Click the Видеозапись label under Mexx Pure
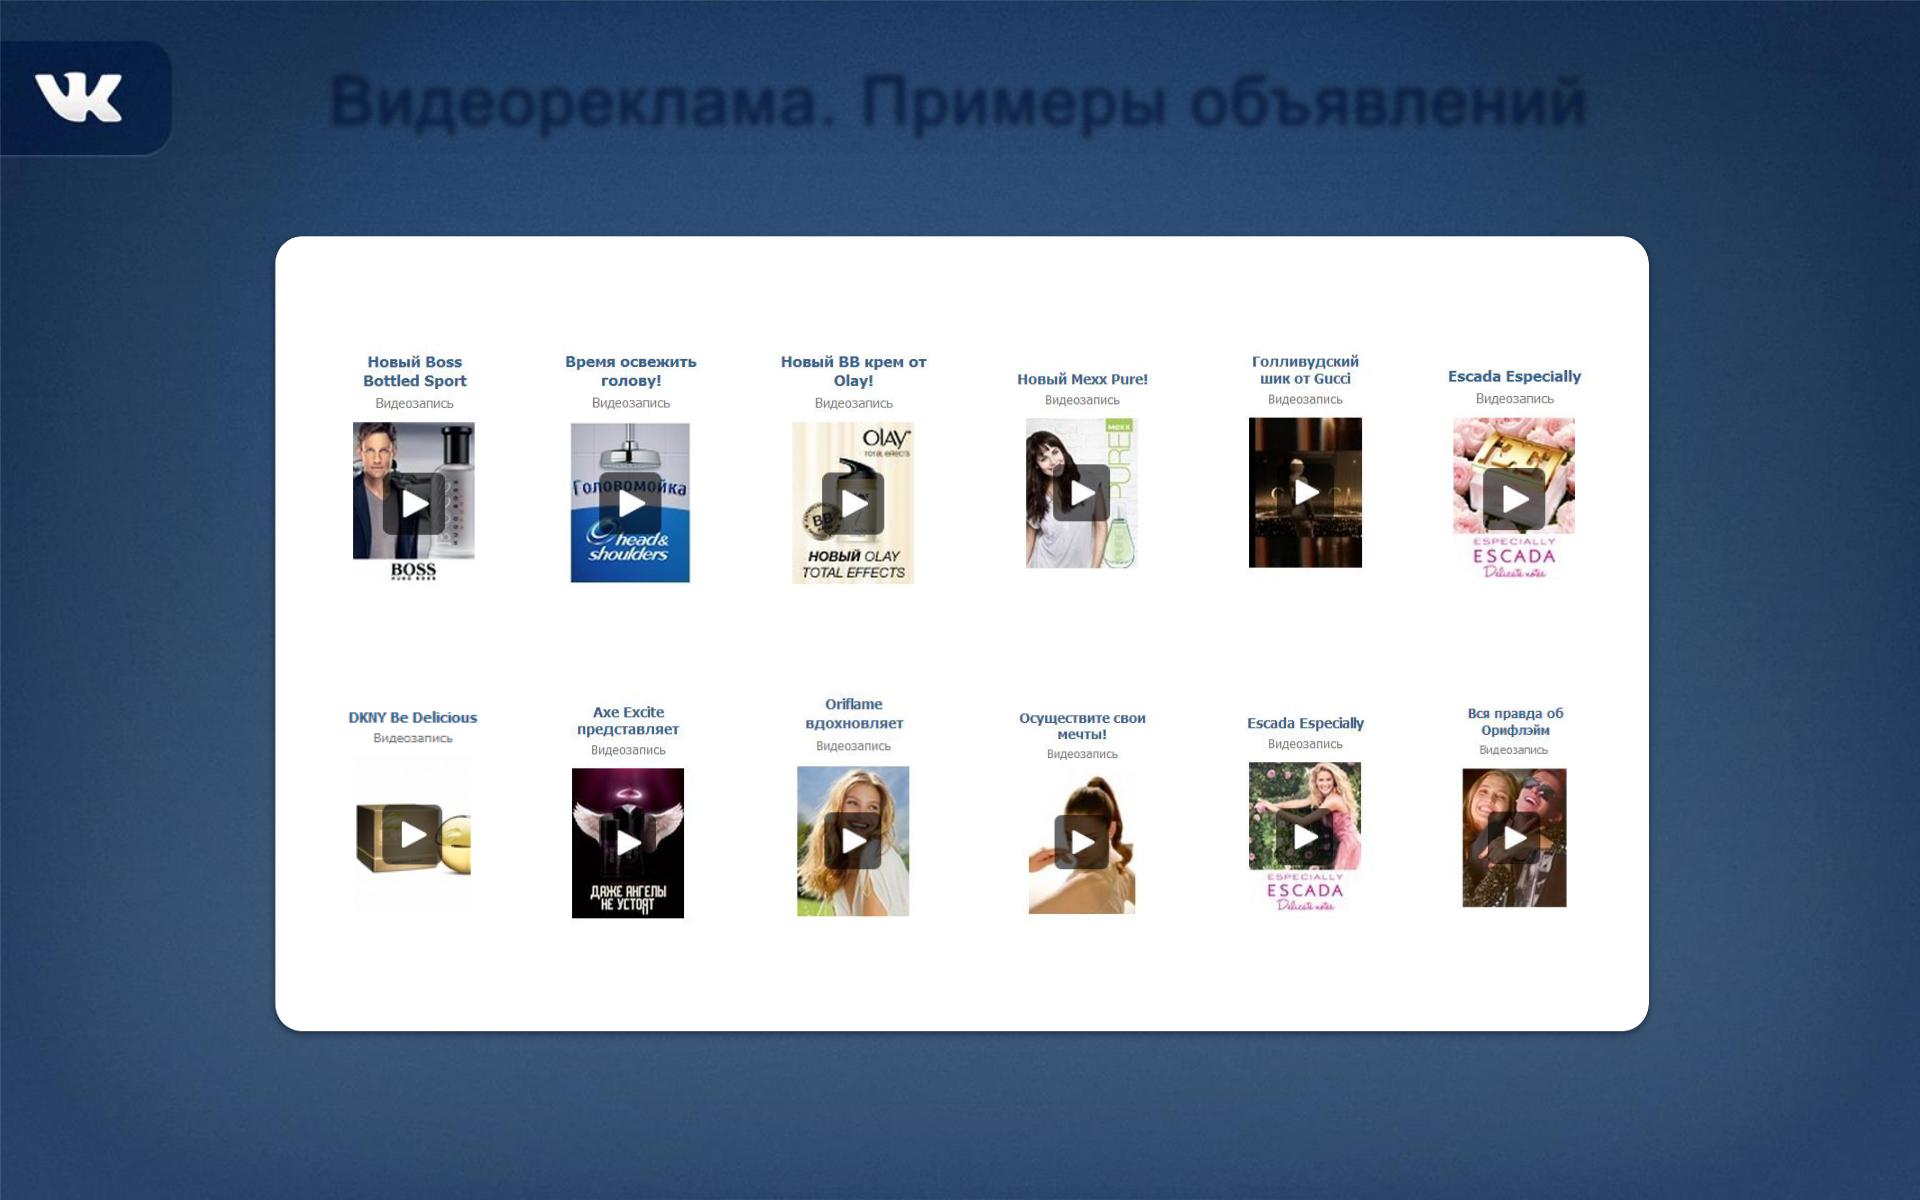 tap(1082, 400)
